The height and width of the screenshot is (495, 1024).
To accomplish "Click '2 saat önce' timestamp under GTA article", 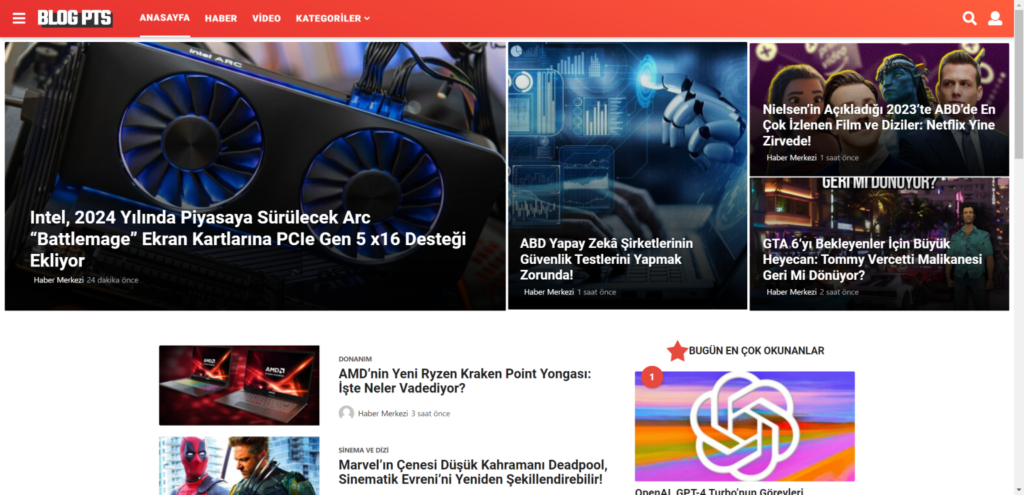I will coord(839,292).
